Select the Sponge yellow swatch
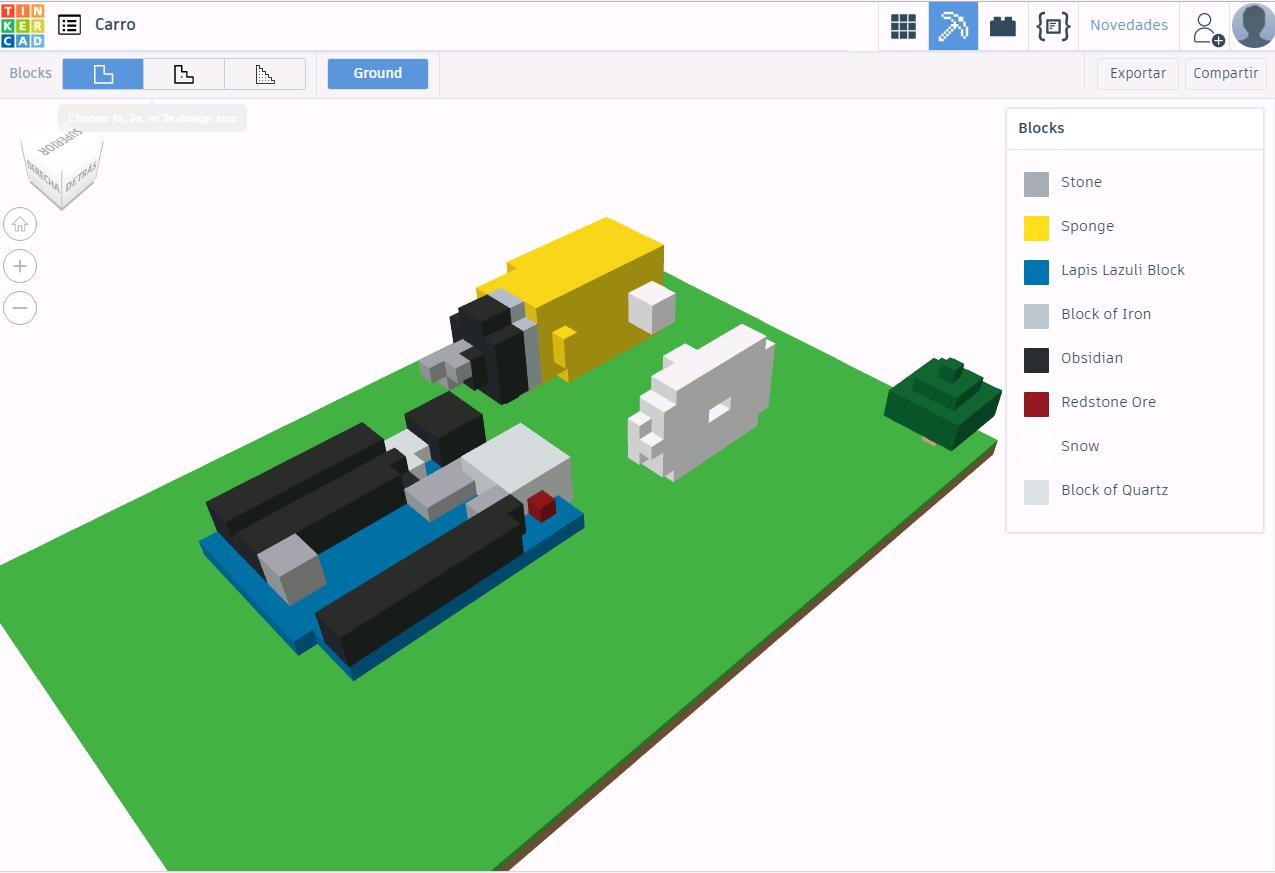This screenshot has width=1275, height=873. pos(1036,228)
